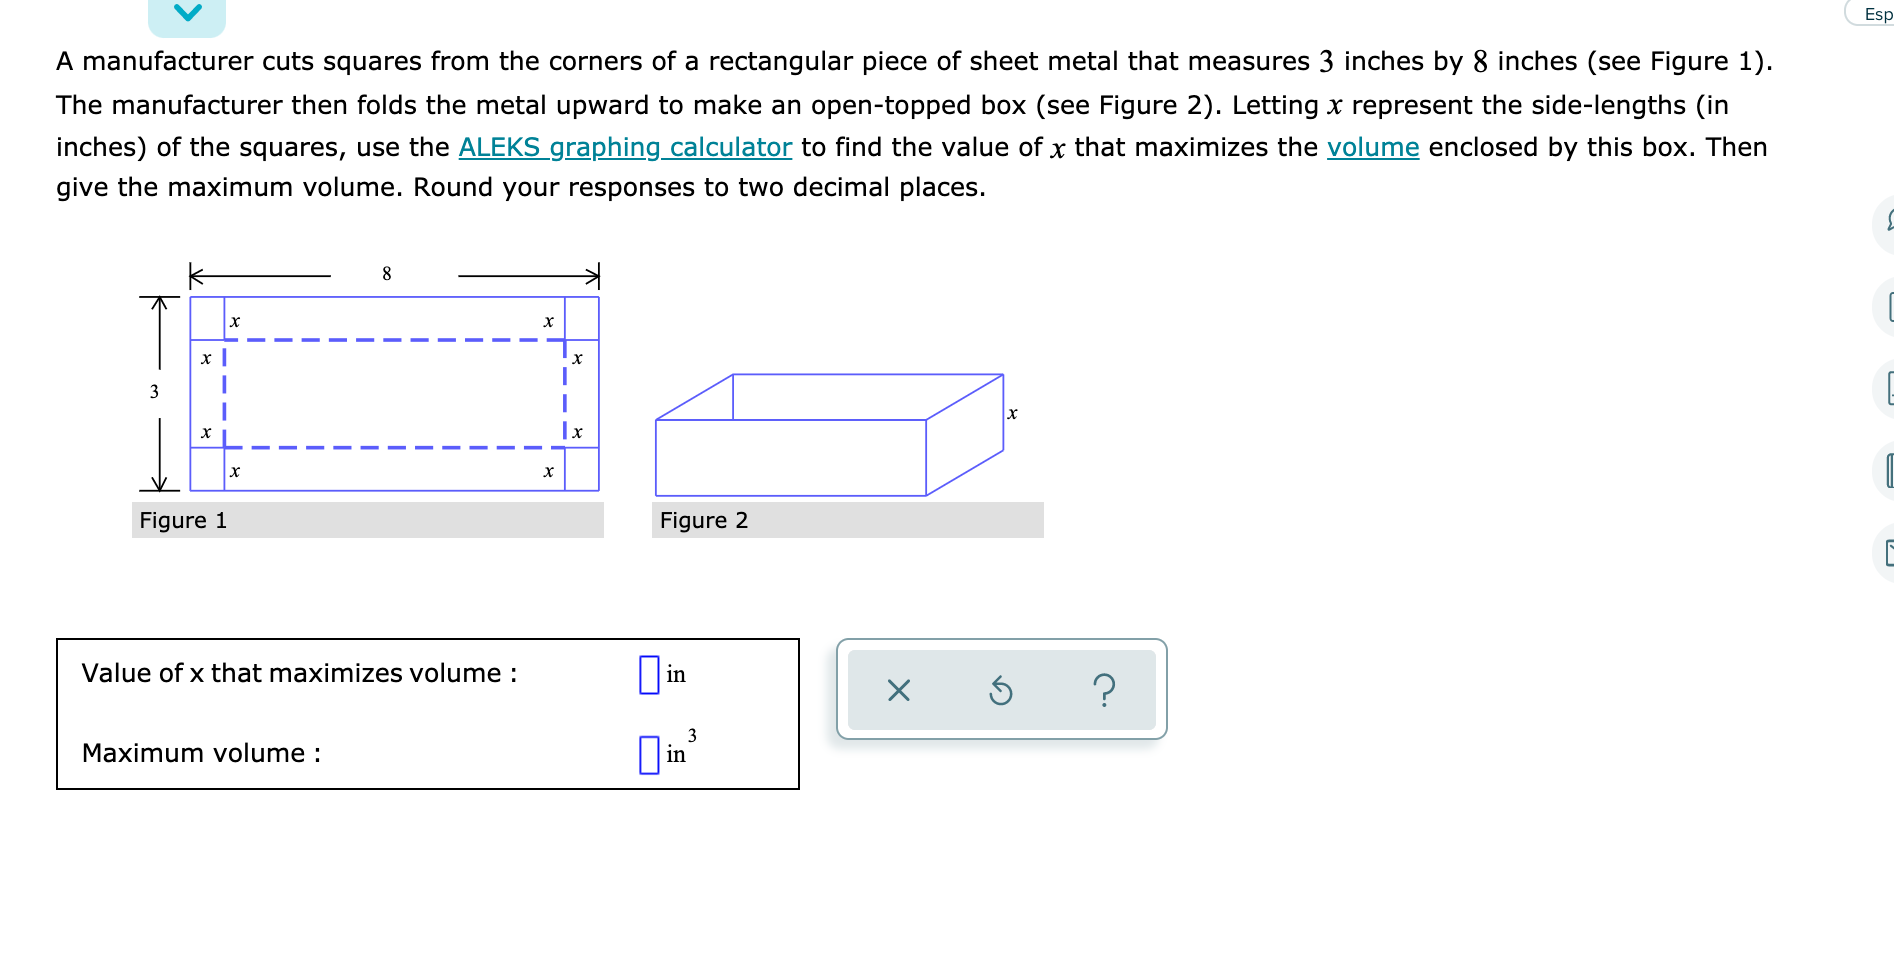Open the question mark help icon
Screen dimensions: 1894x964
click(1104, 689)
